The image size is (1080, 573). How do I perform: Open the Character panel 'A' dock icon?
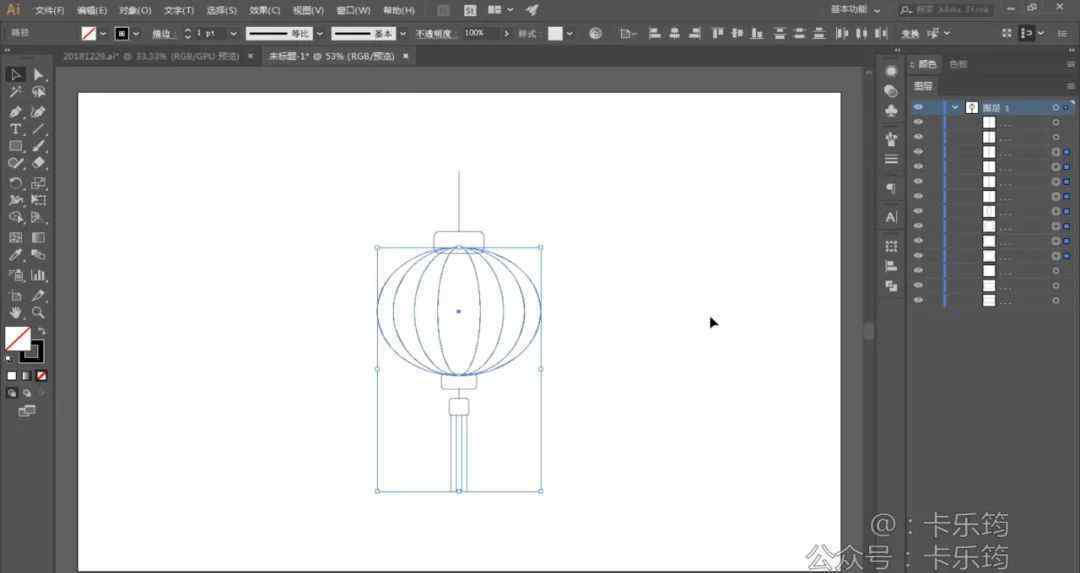click(x=891, y=218)
